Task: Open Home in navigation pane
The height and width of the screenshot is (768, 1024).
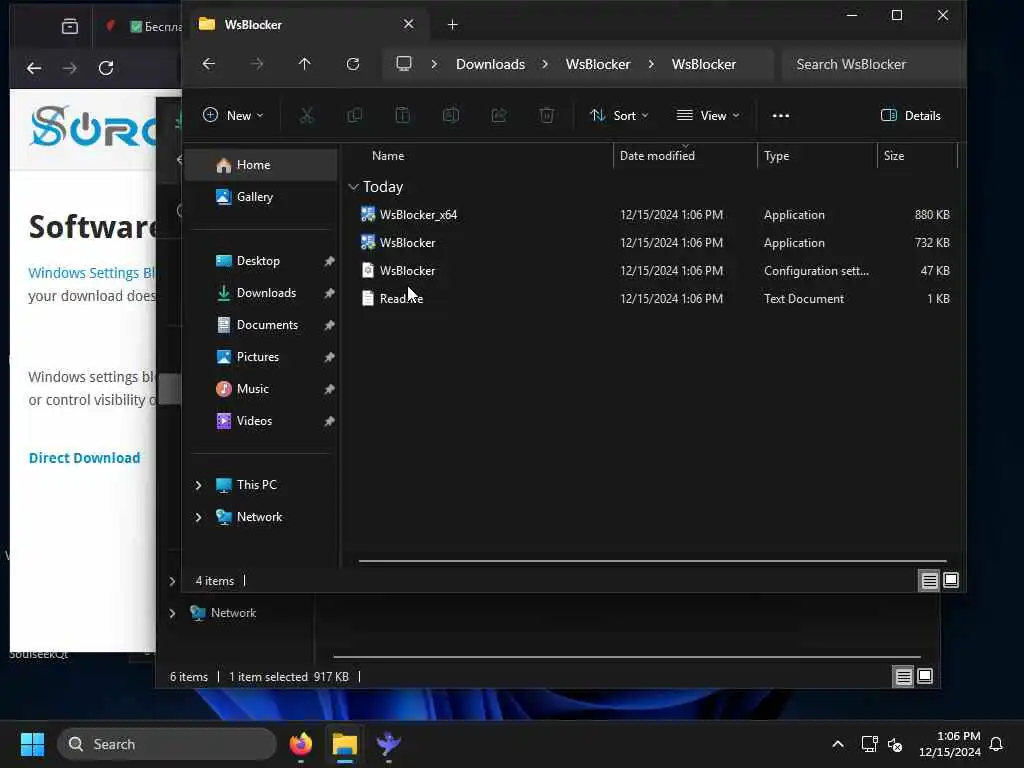Action: (x=261, y=165)
